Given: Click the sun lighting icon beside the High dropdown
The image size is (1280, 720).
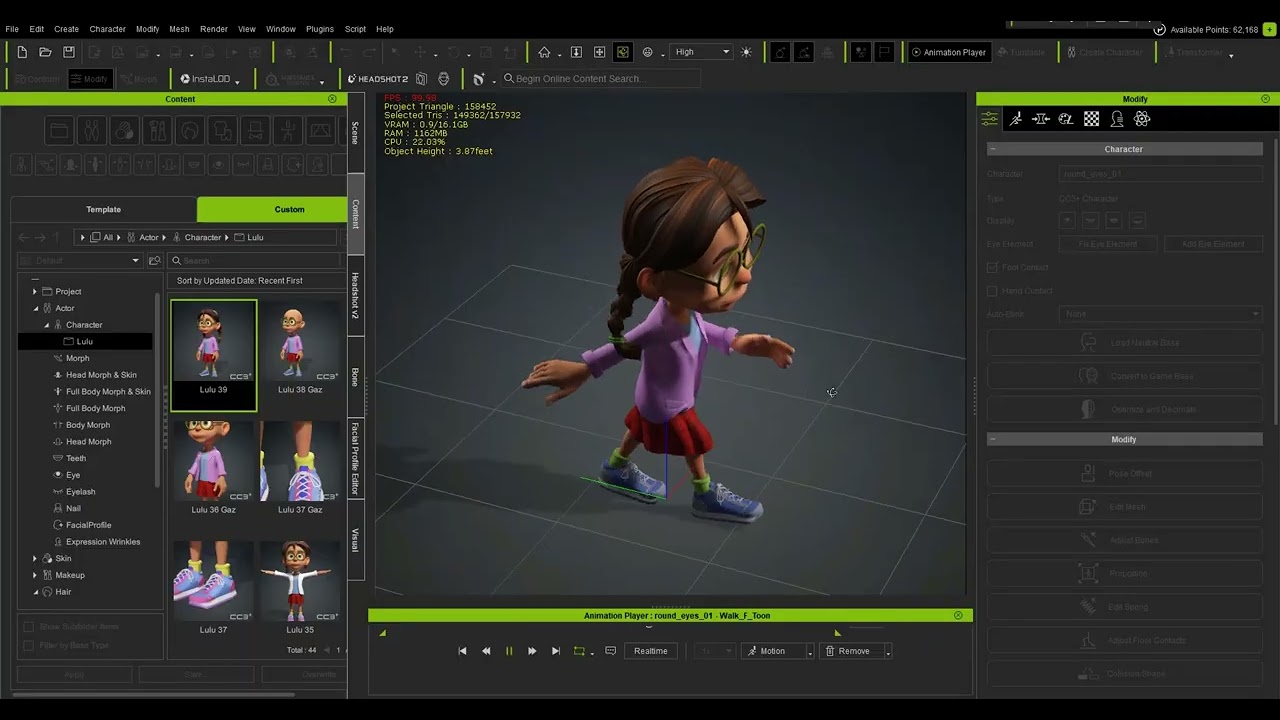Looking at the screenshot, I should 746,52.
